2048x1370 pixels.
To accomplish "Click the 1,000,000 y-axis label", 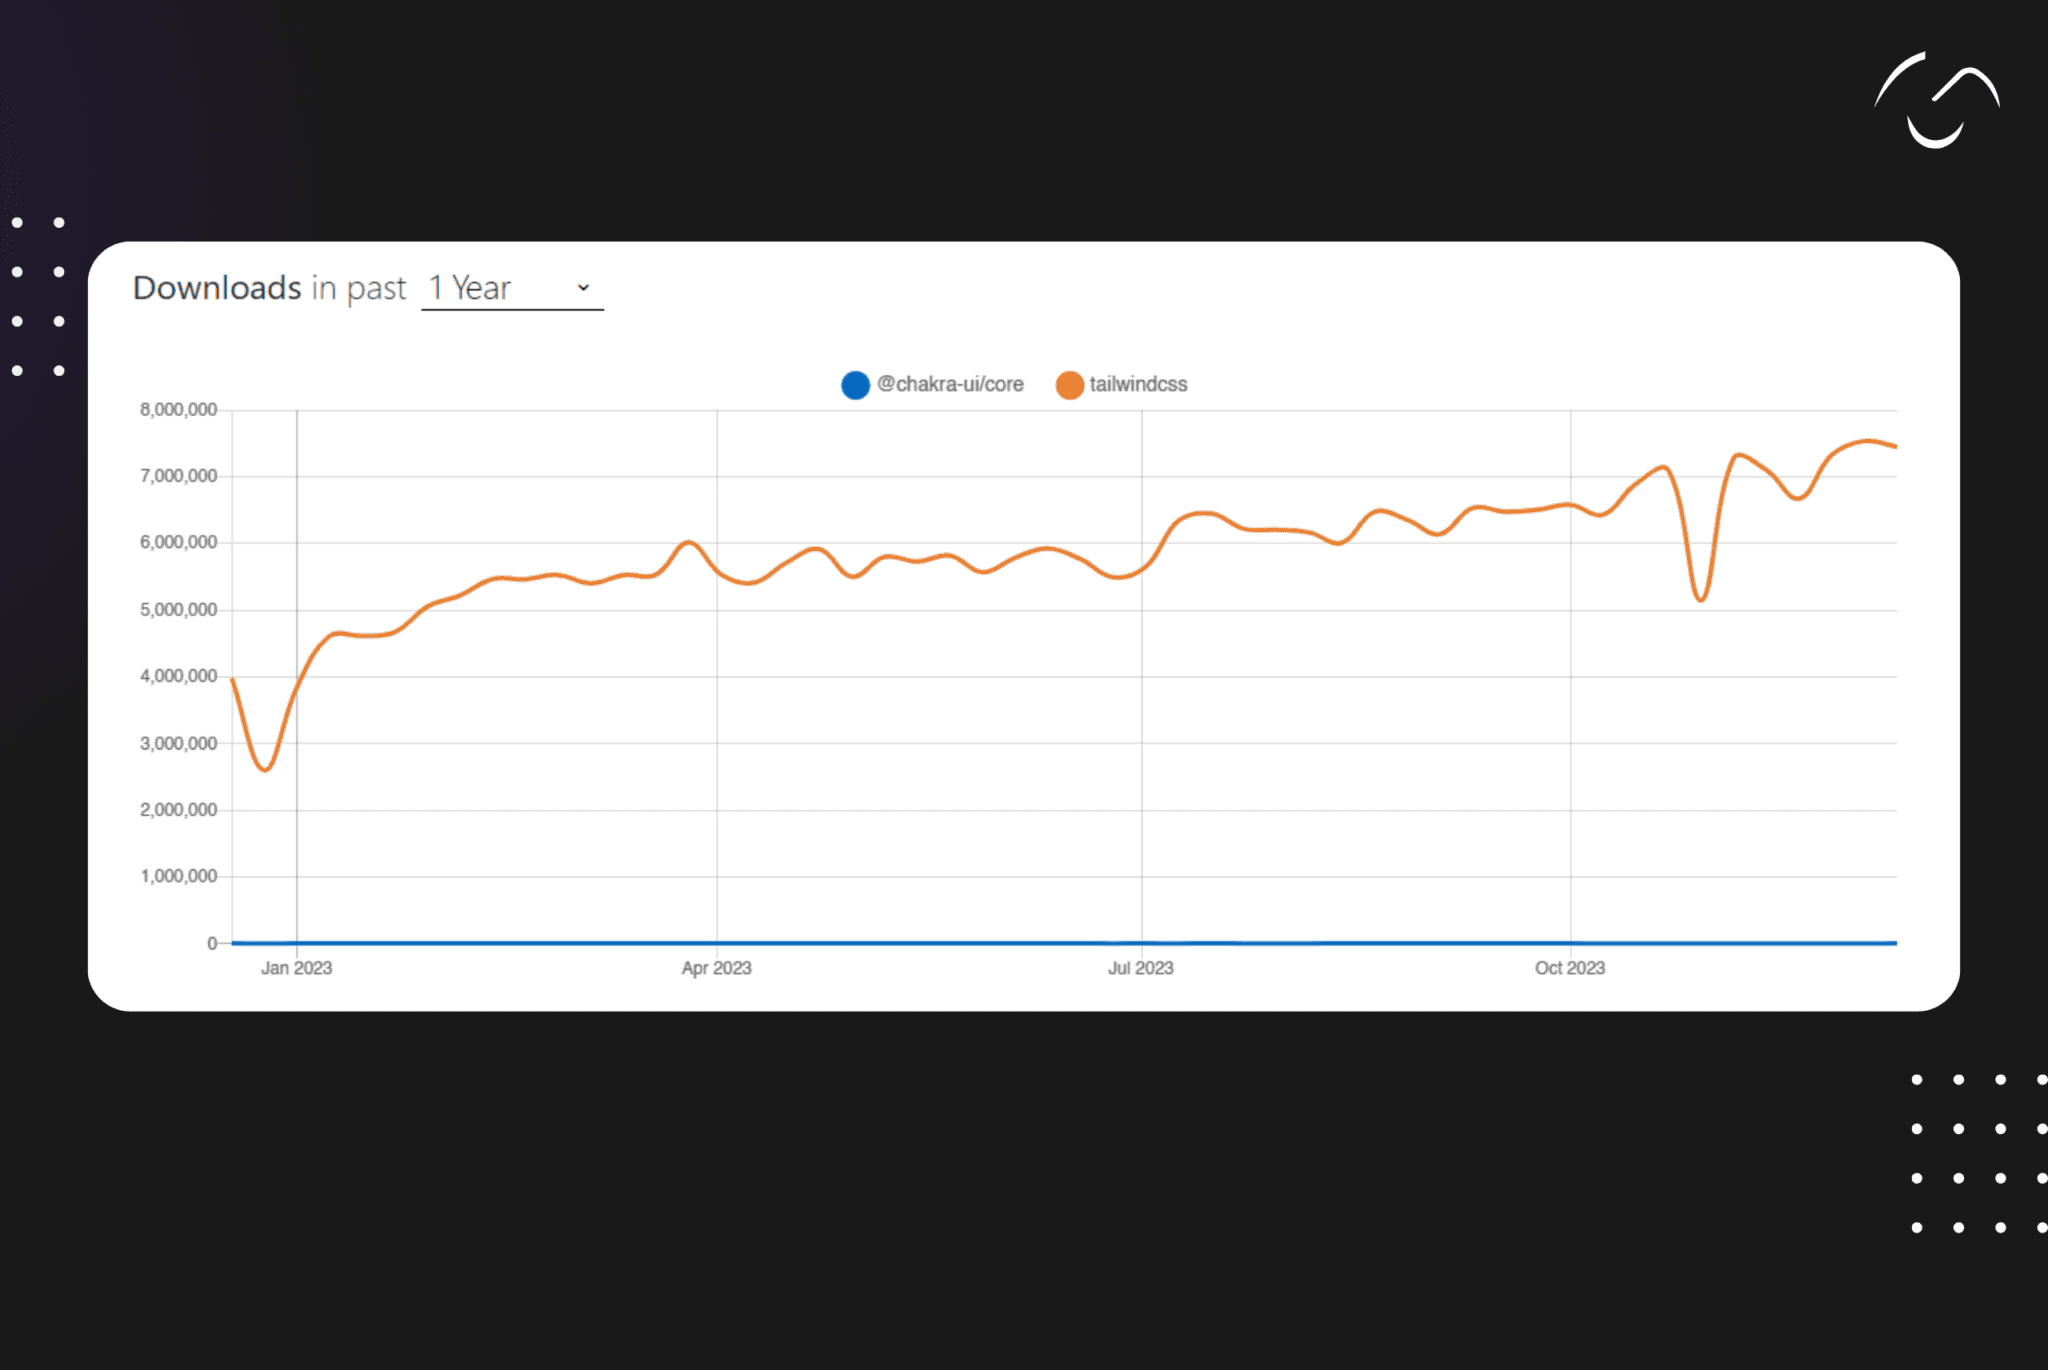I will coord(178,877).
